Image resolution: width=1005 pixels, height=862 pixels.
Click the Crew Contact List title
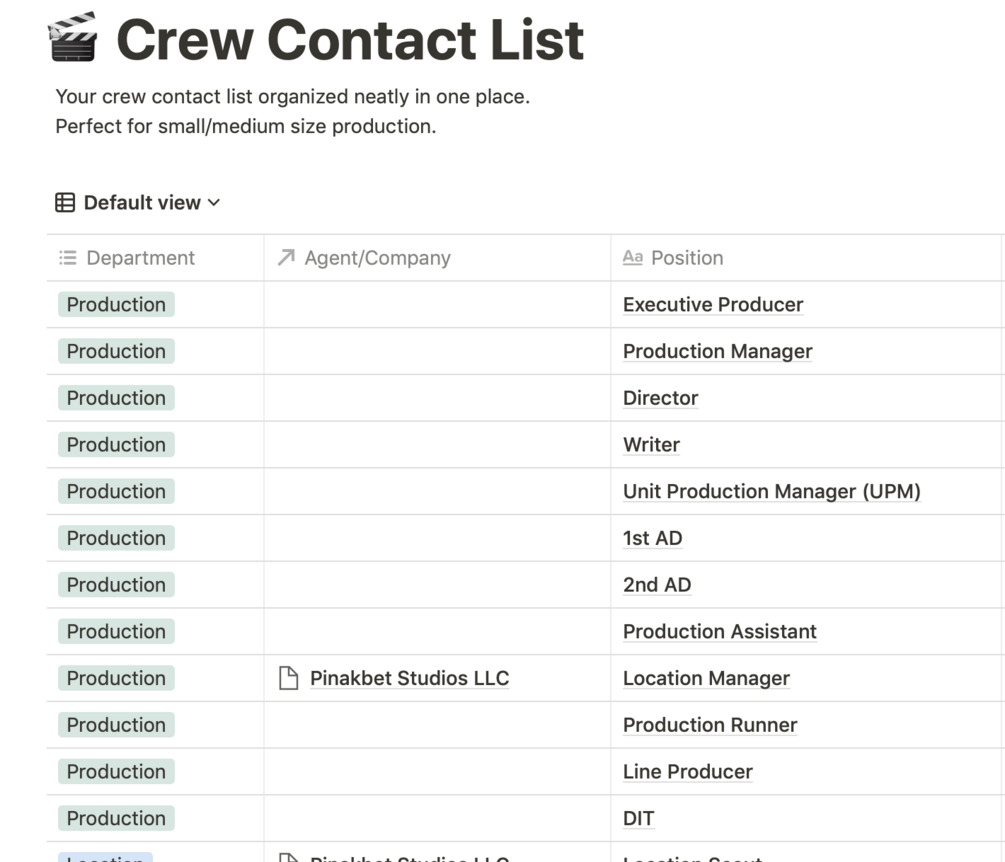[x=350, y=40]
